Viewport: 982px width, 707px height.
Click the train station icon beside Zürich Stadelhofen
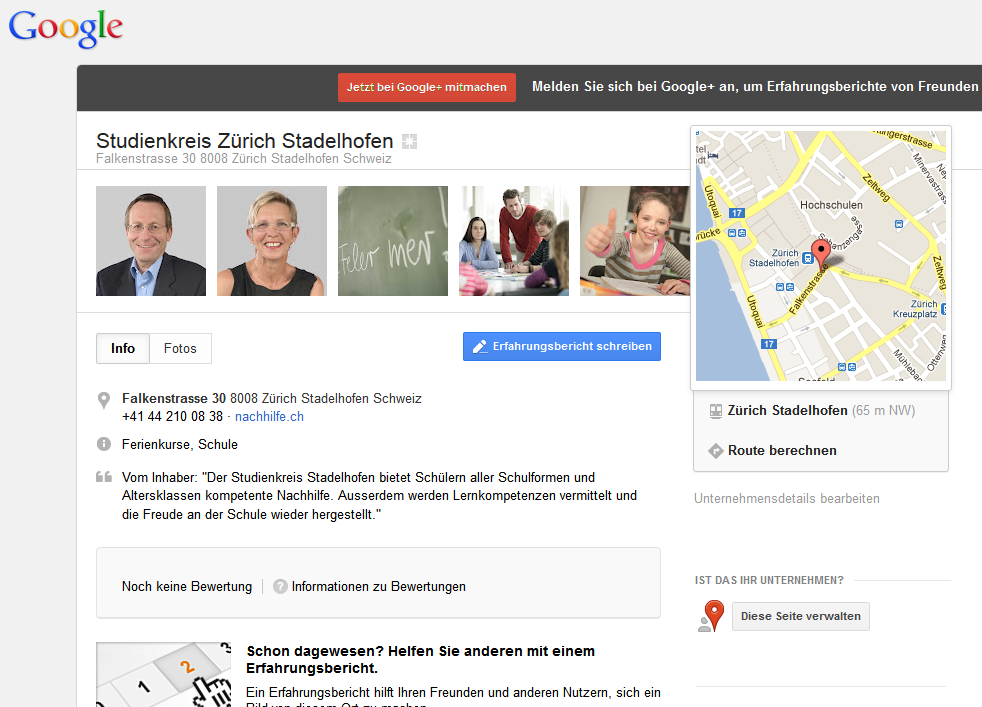point(716,411)
